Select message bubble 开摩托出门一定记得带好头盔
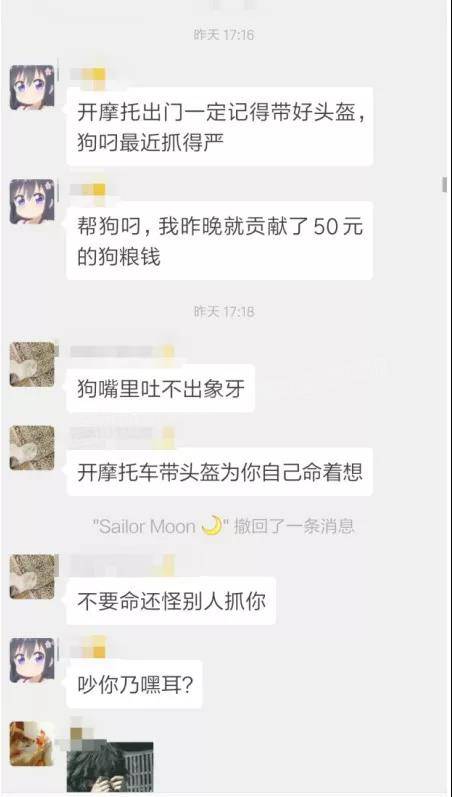This screenshot has width=452, height=797. click(220, 127)
